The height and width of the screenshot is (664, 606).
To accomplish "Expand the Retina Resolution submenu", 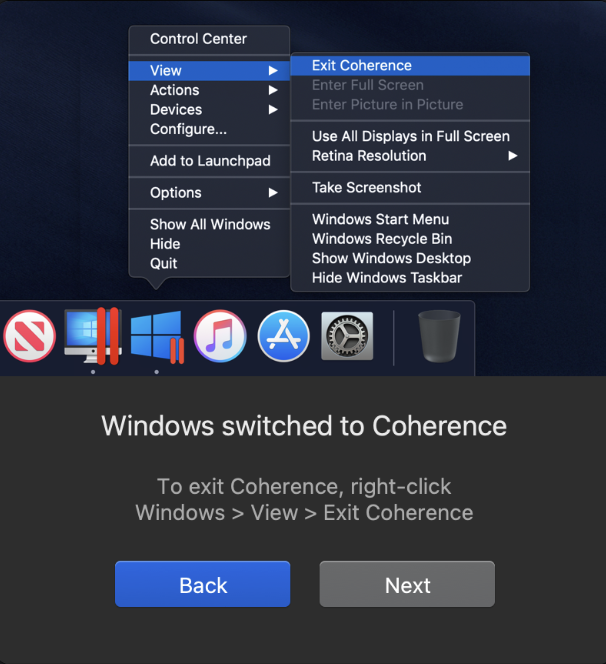I will coord(410,156).
